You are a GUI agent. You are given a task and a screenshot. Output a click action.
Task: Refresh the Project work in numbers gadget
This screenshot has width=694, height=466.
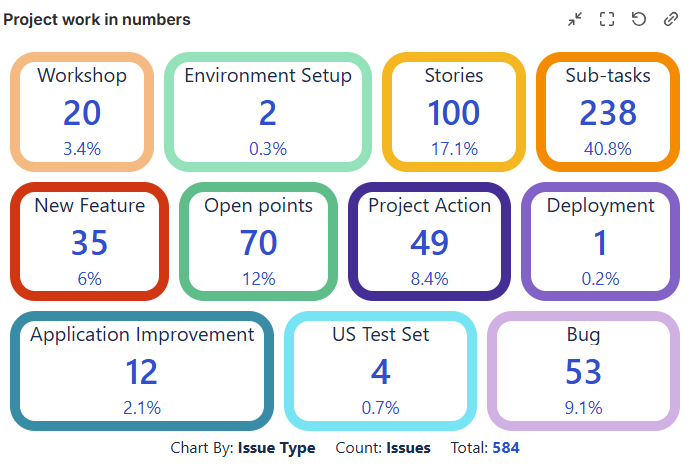click(x=638, y=20)
